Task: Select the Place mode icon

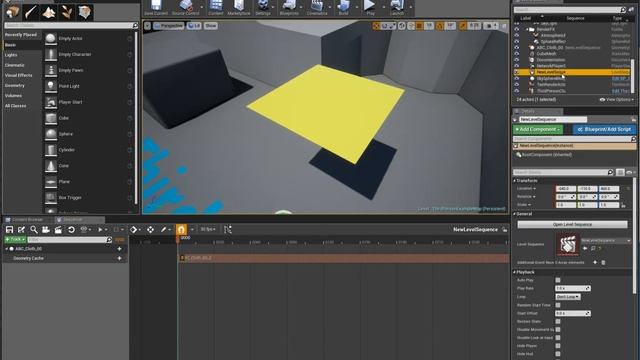Action: [x=13, y=12]
